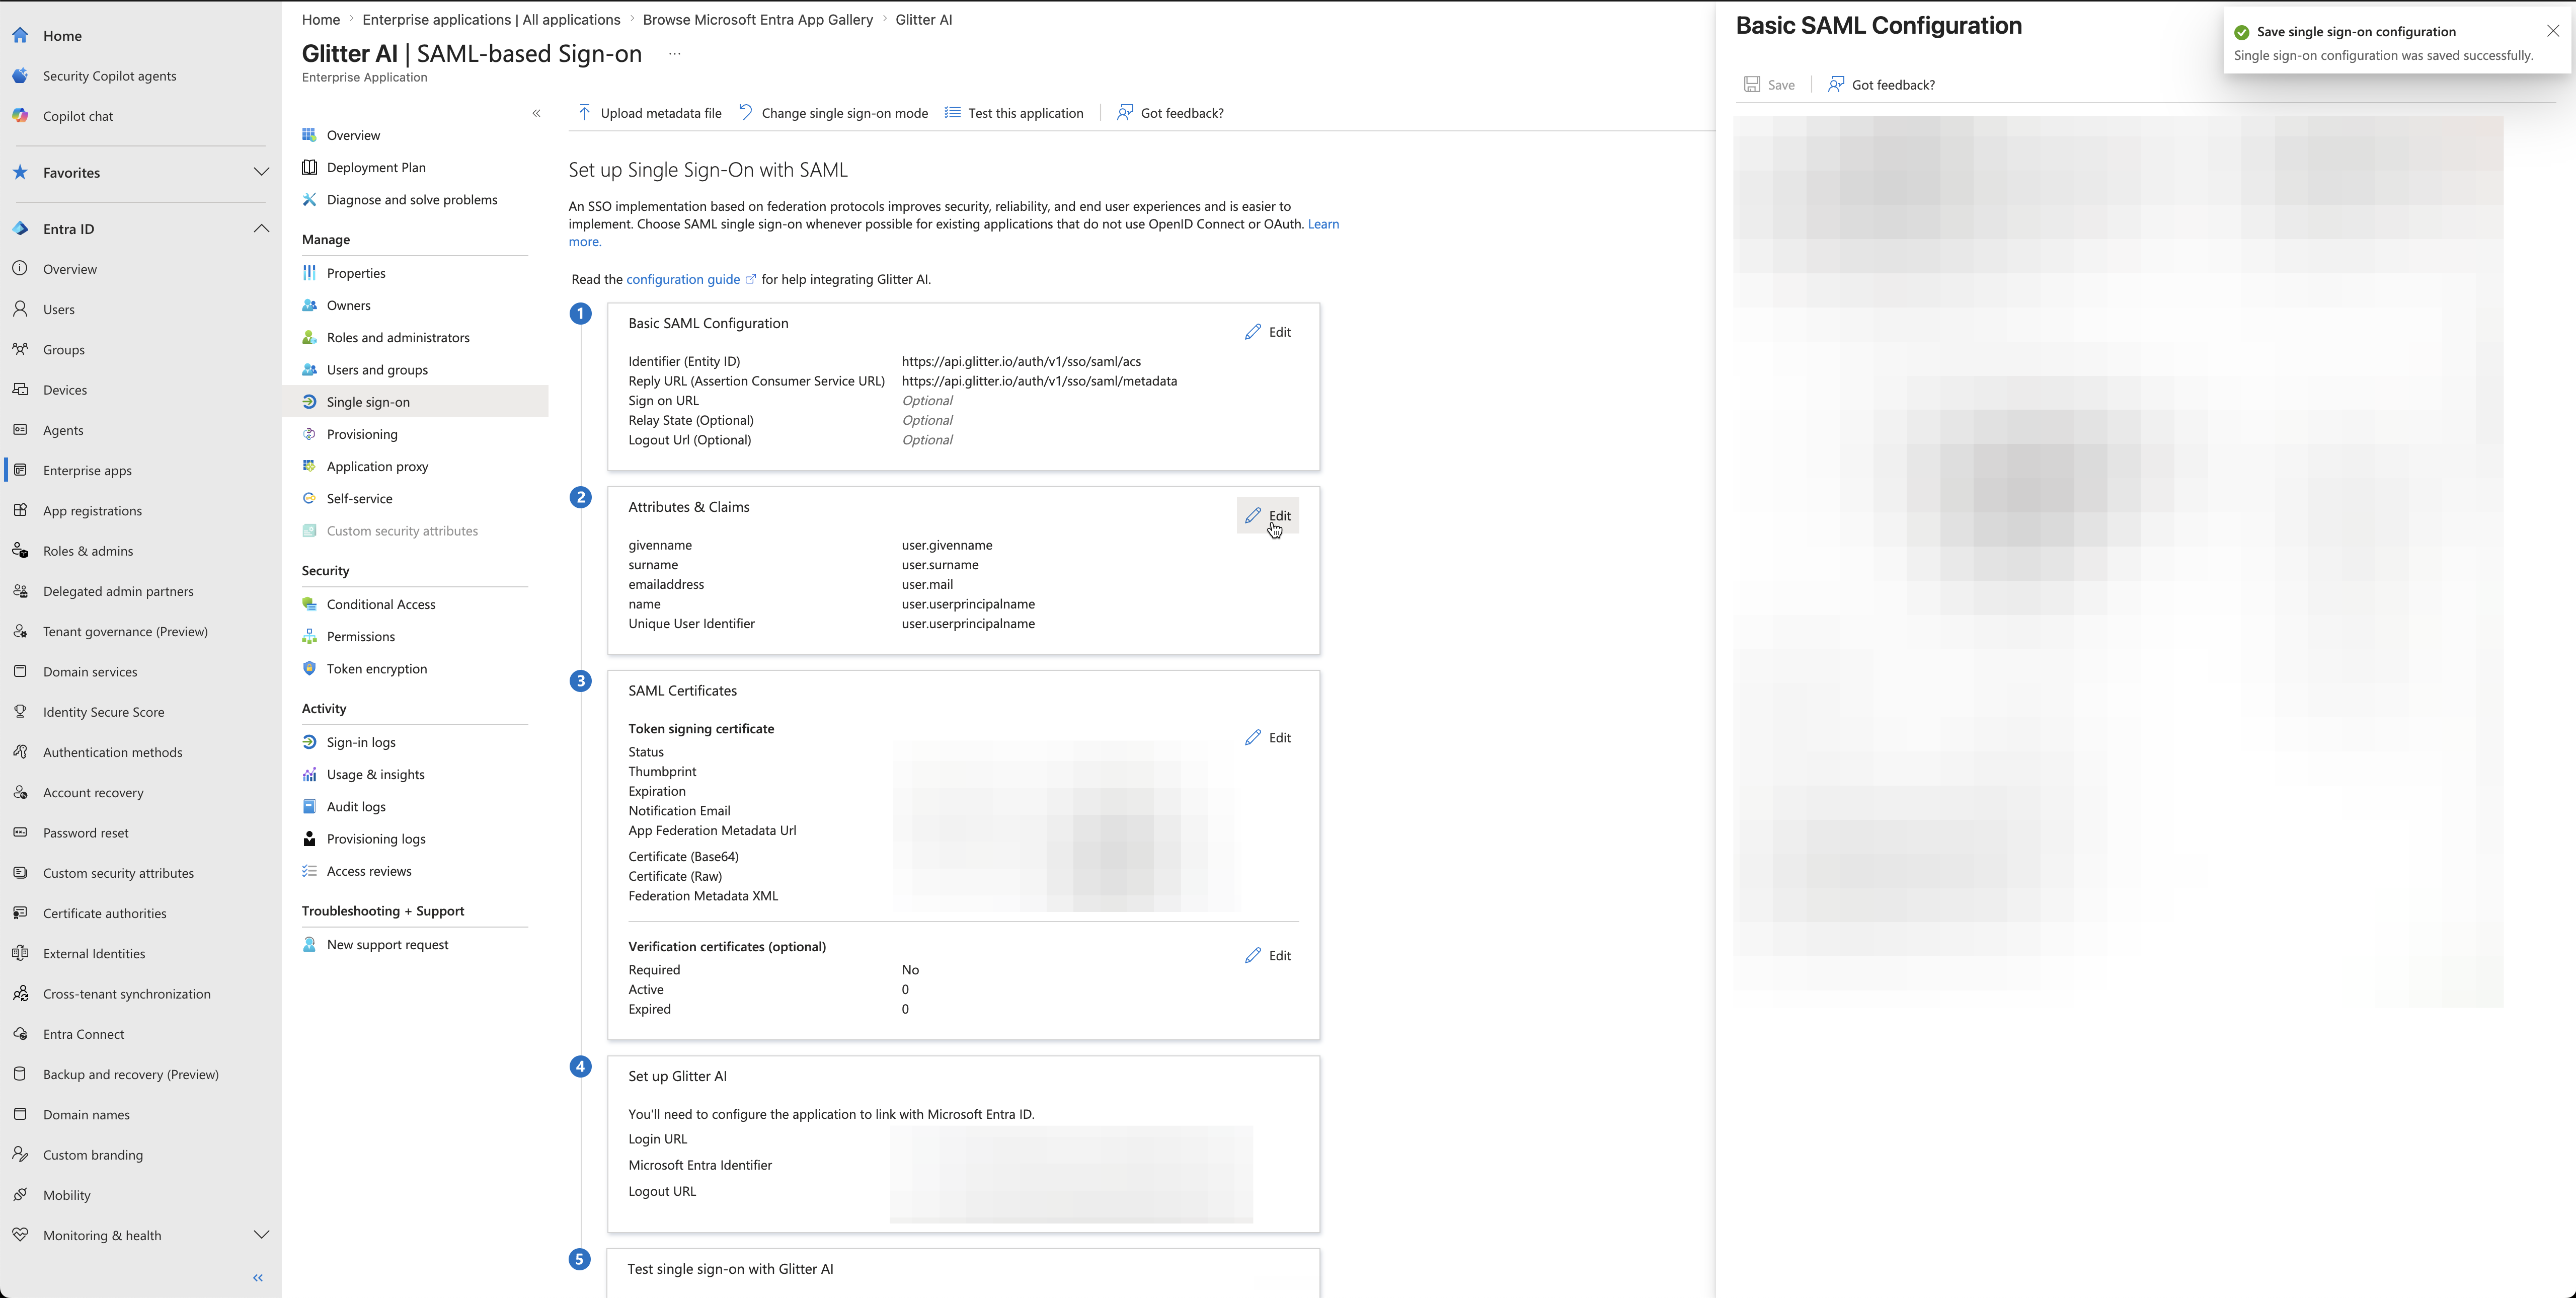
Task: Expand Monitoring & health section
Action: 261,1235
